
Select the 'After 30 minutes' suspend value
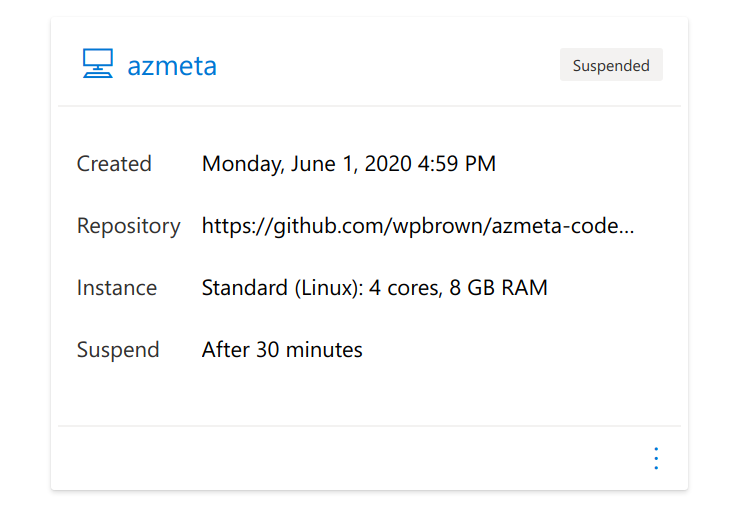282,350
